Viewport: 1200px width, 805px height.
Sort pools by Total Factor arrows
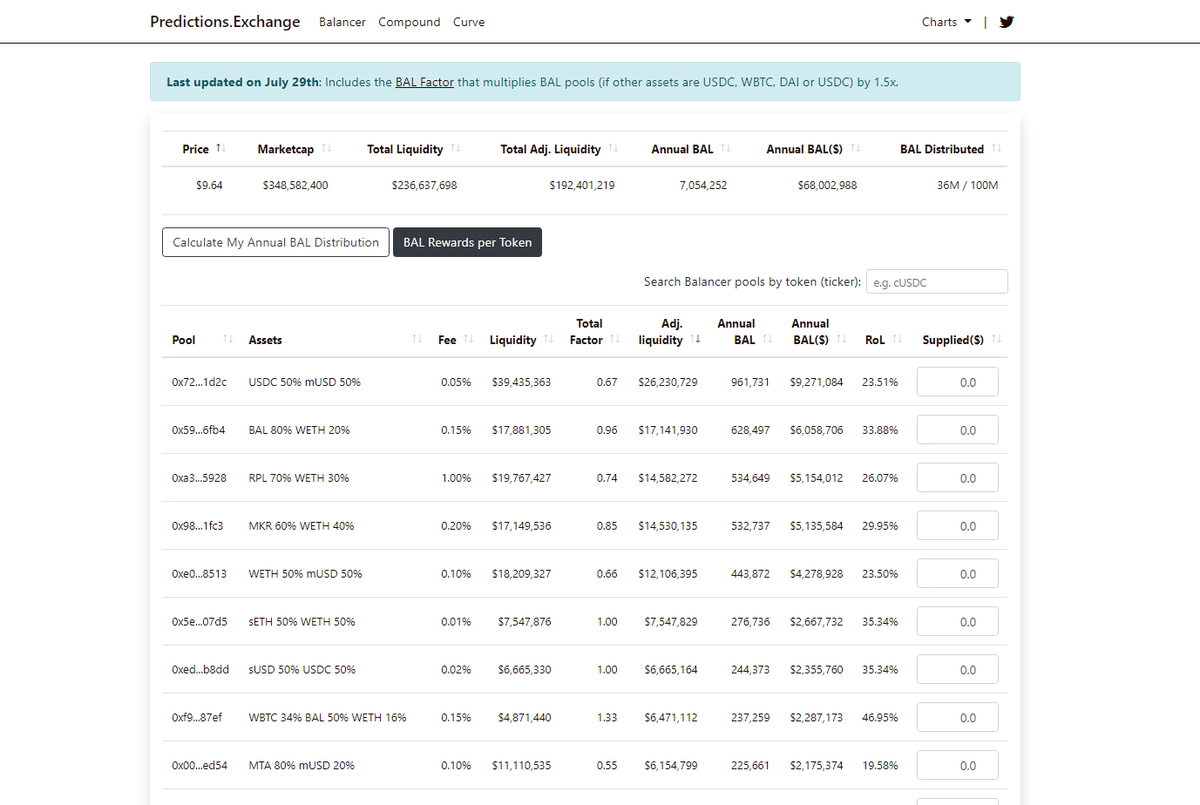(614, 340)
